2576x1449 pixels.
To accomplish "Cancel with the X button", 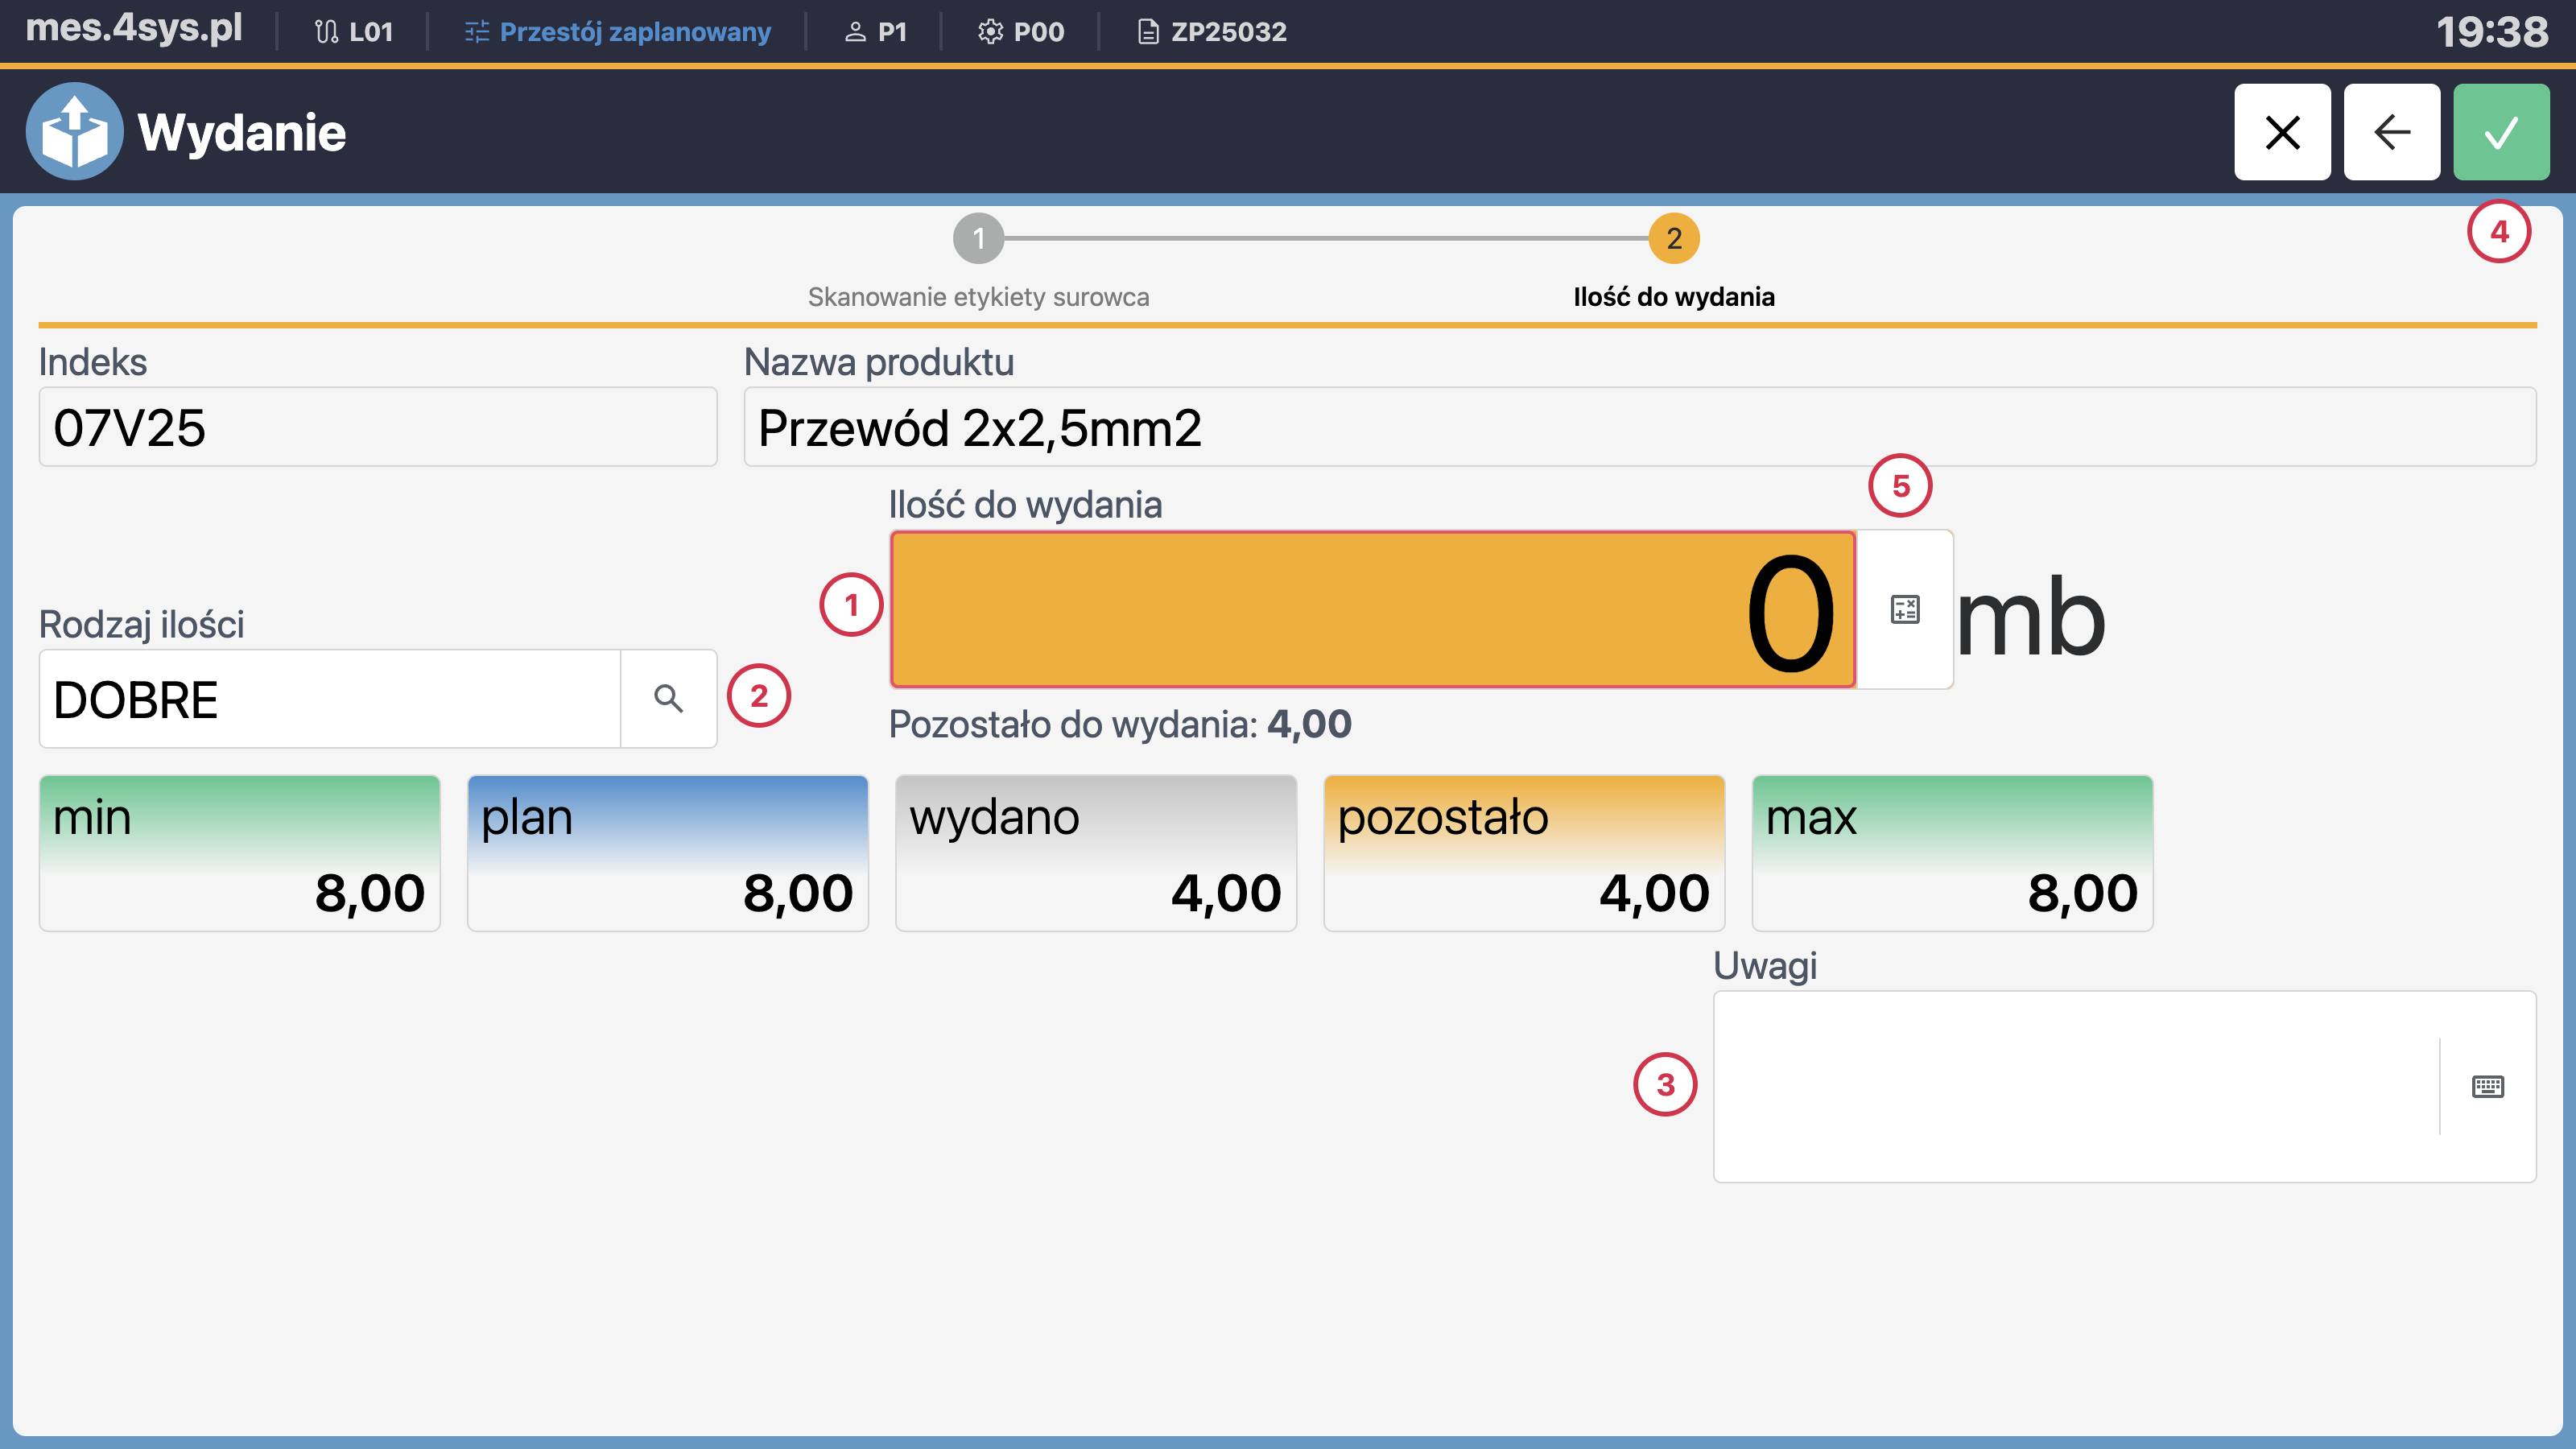I will click(2282, 132).
